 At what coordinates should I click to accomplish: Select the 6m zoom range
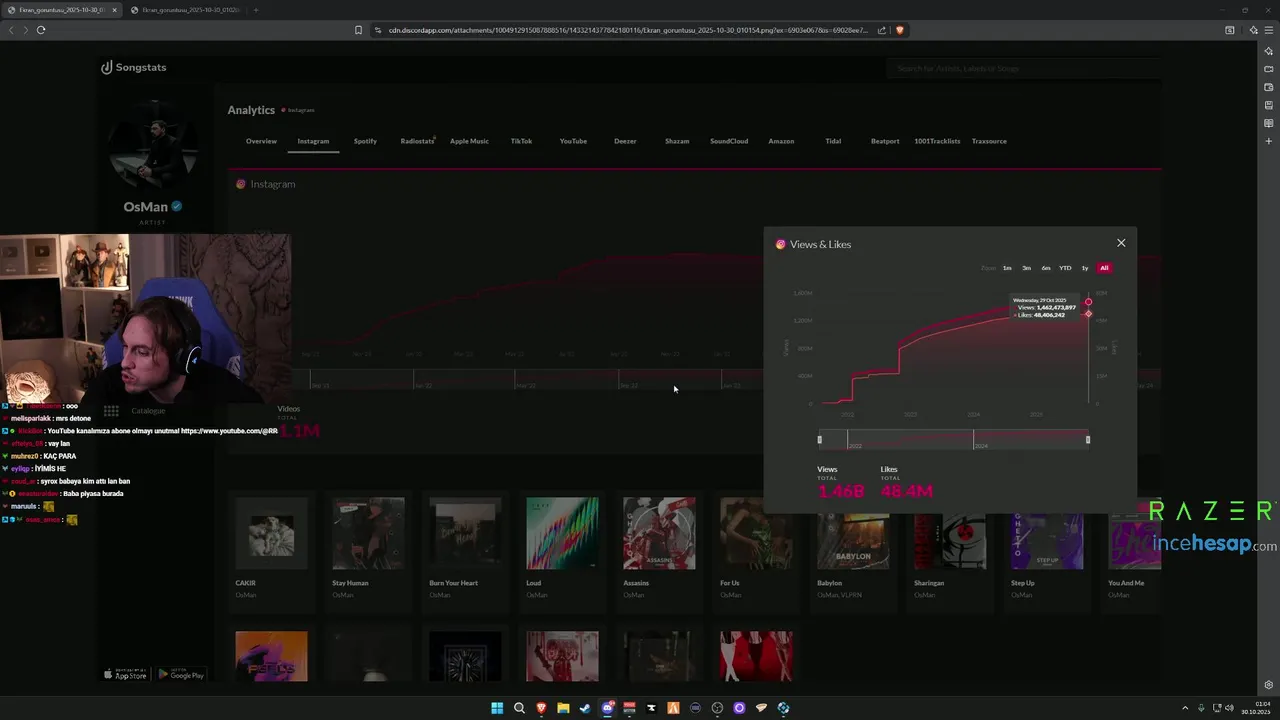[1046, 268]
